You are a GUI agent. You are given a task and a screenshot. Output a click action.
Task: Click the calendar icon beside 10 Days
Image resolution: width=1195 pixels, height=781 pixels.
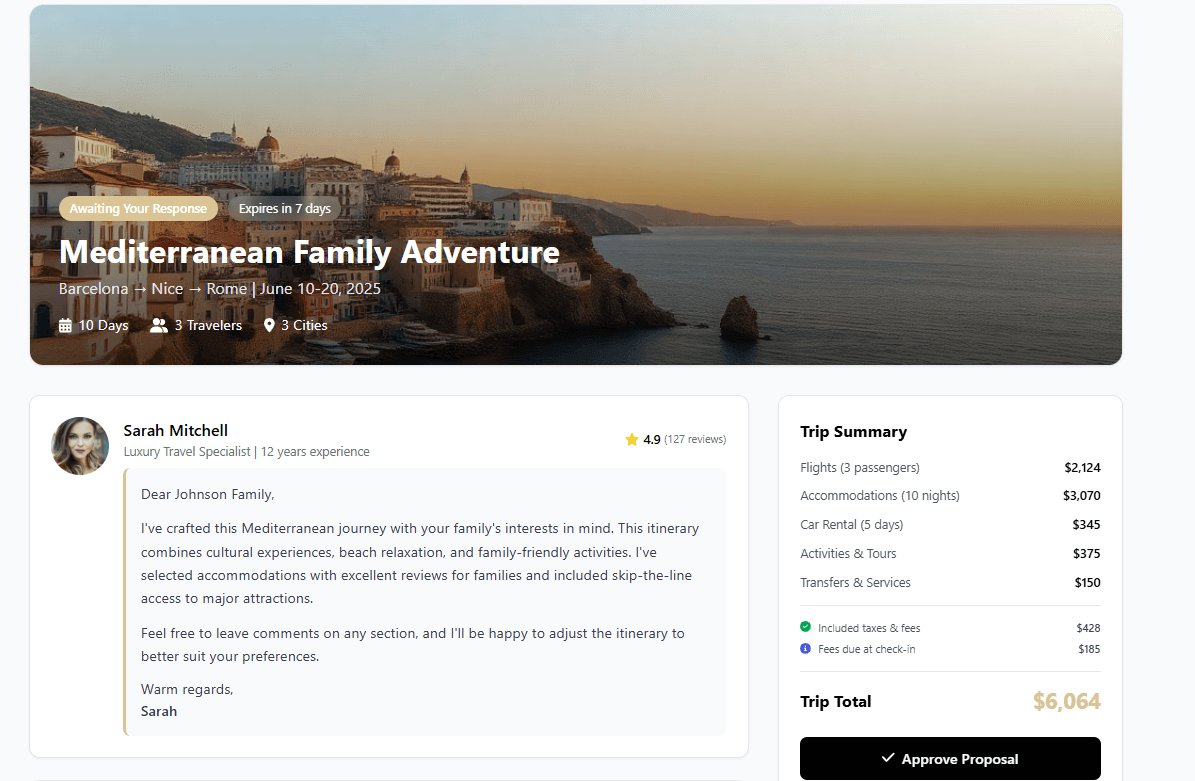pos(66,325)
